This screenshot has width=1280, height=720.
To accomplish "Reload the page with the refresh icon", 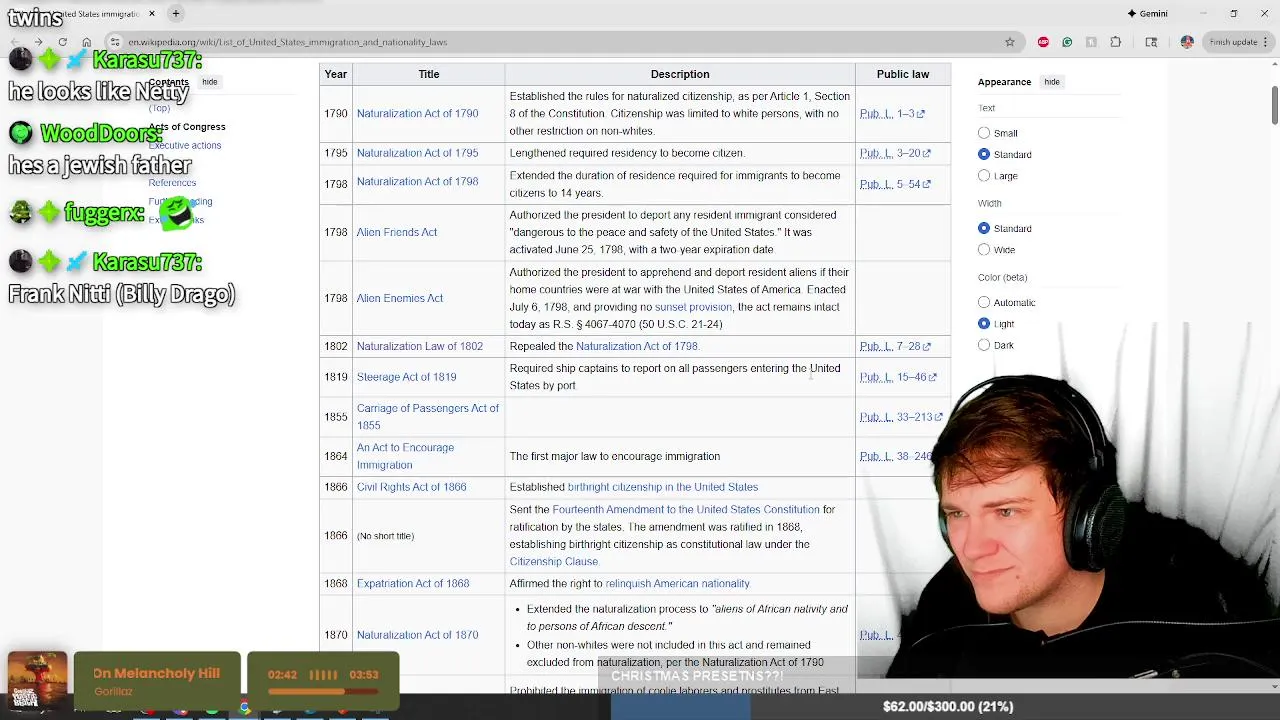I will [62, 42].
